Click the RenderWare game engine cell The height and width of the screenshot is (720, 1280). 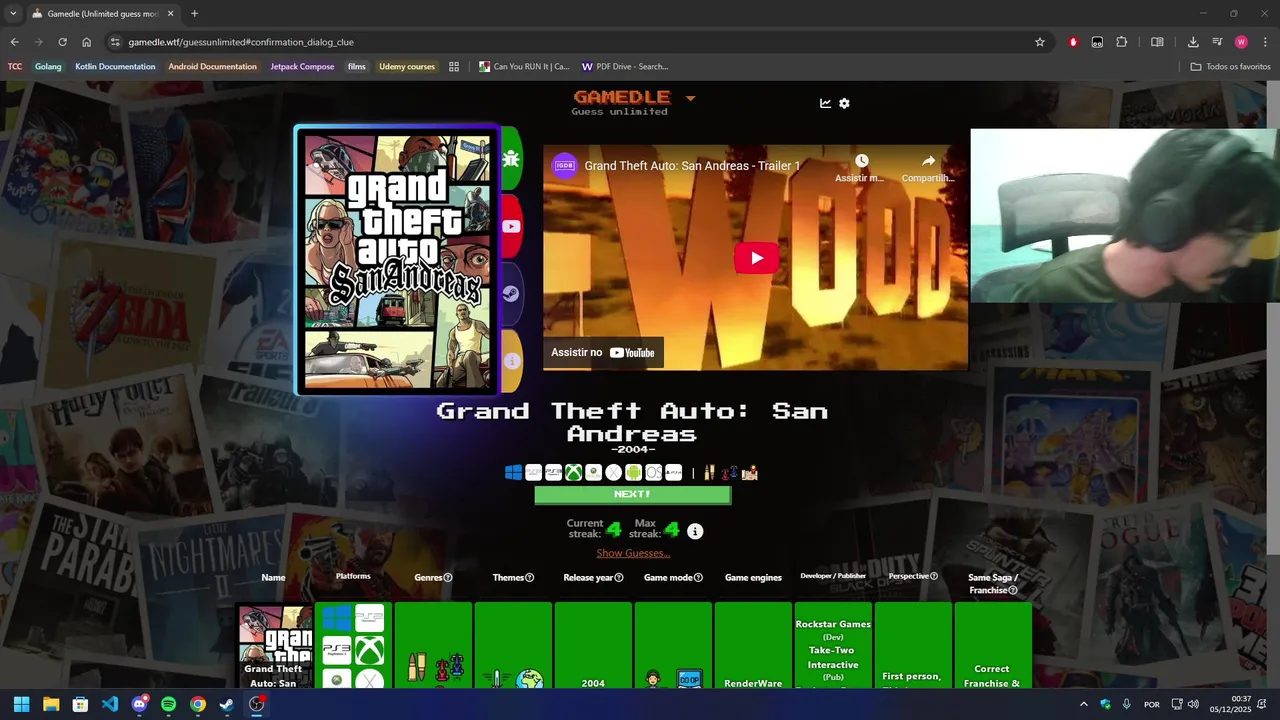click(753, 645)
